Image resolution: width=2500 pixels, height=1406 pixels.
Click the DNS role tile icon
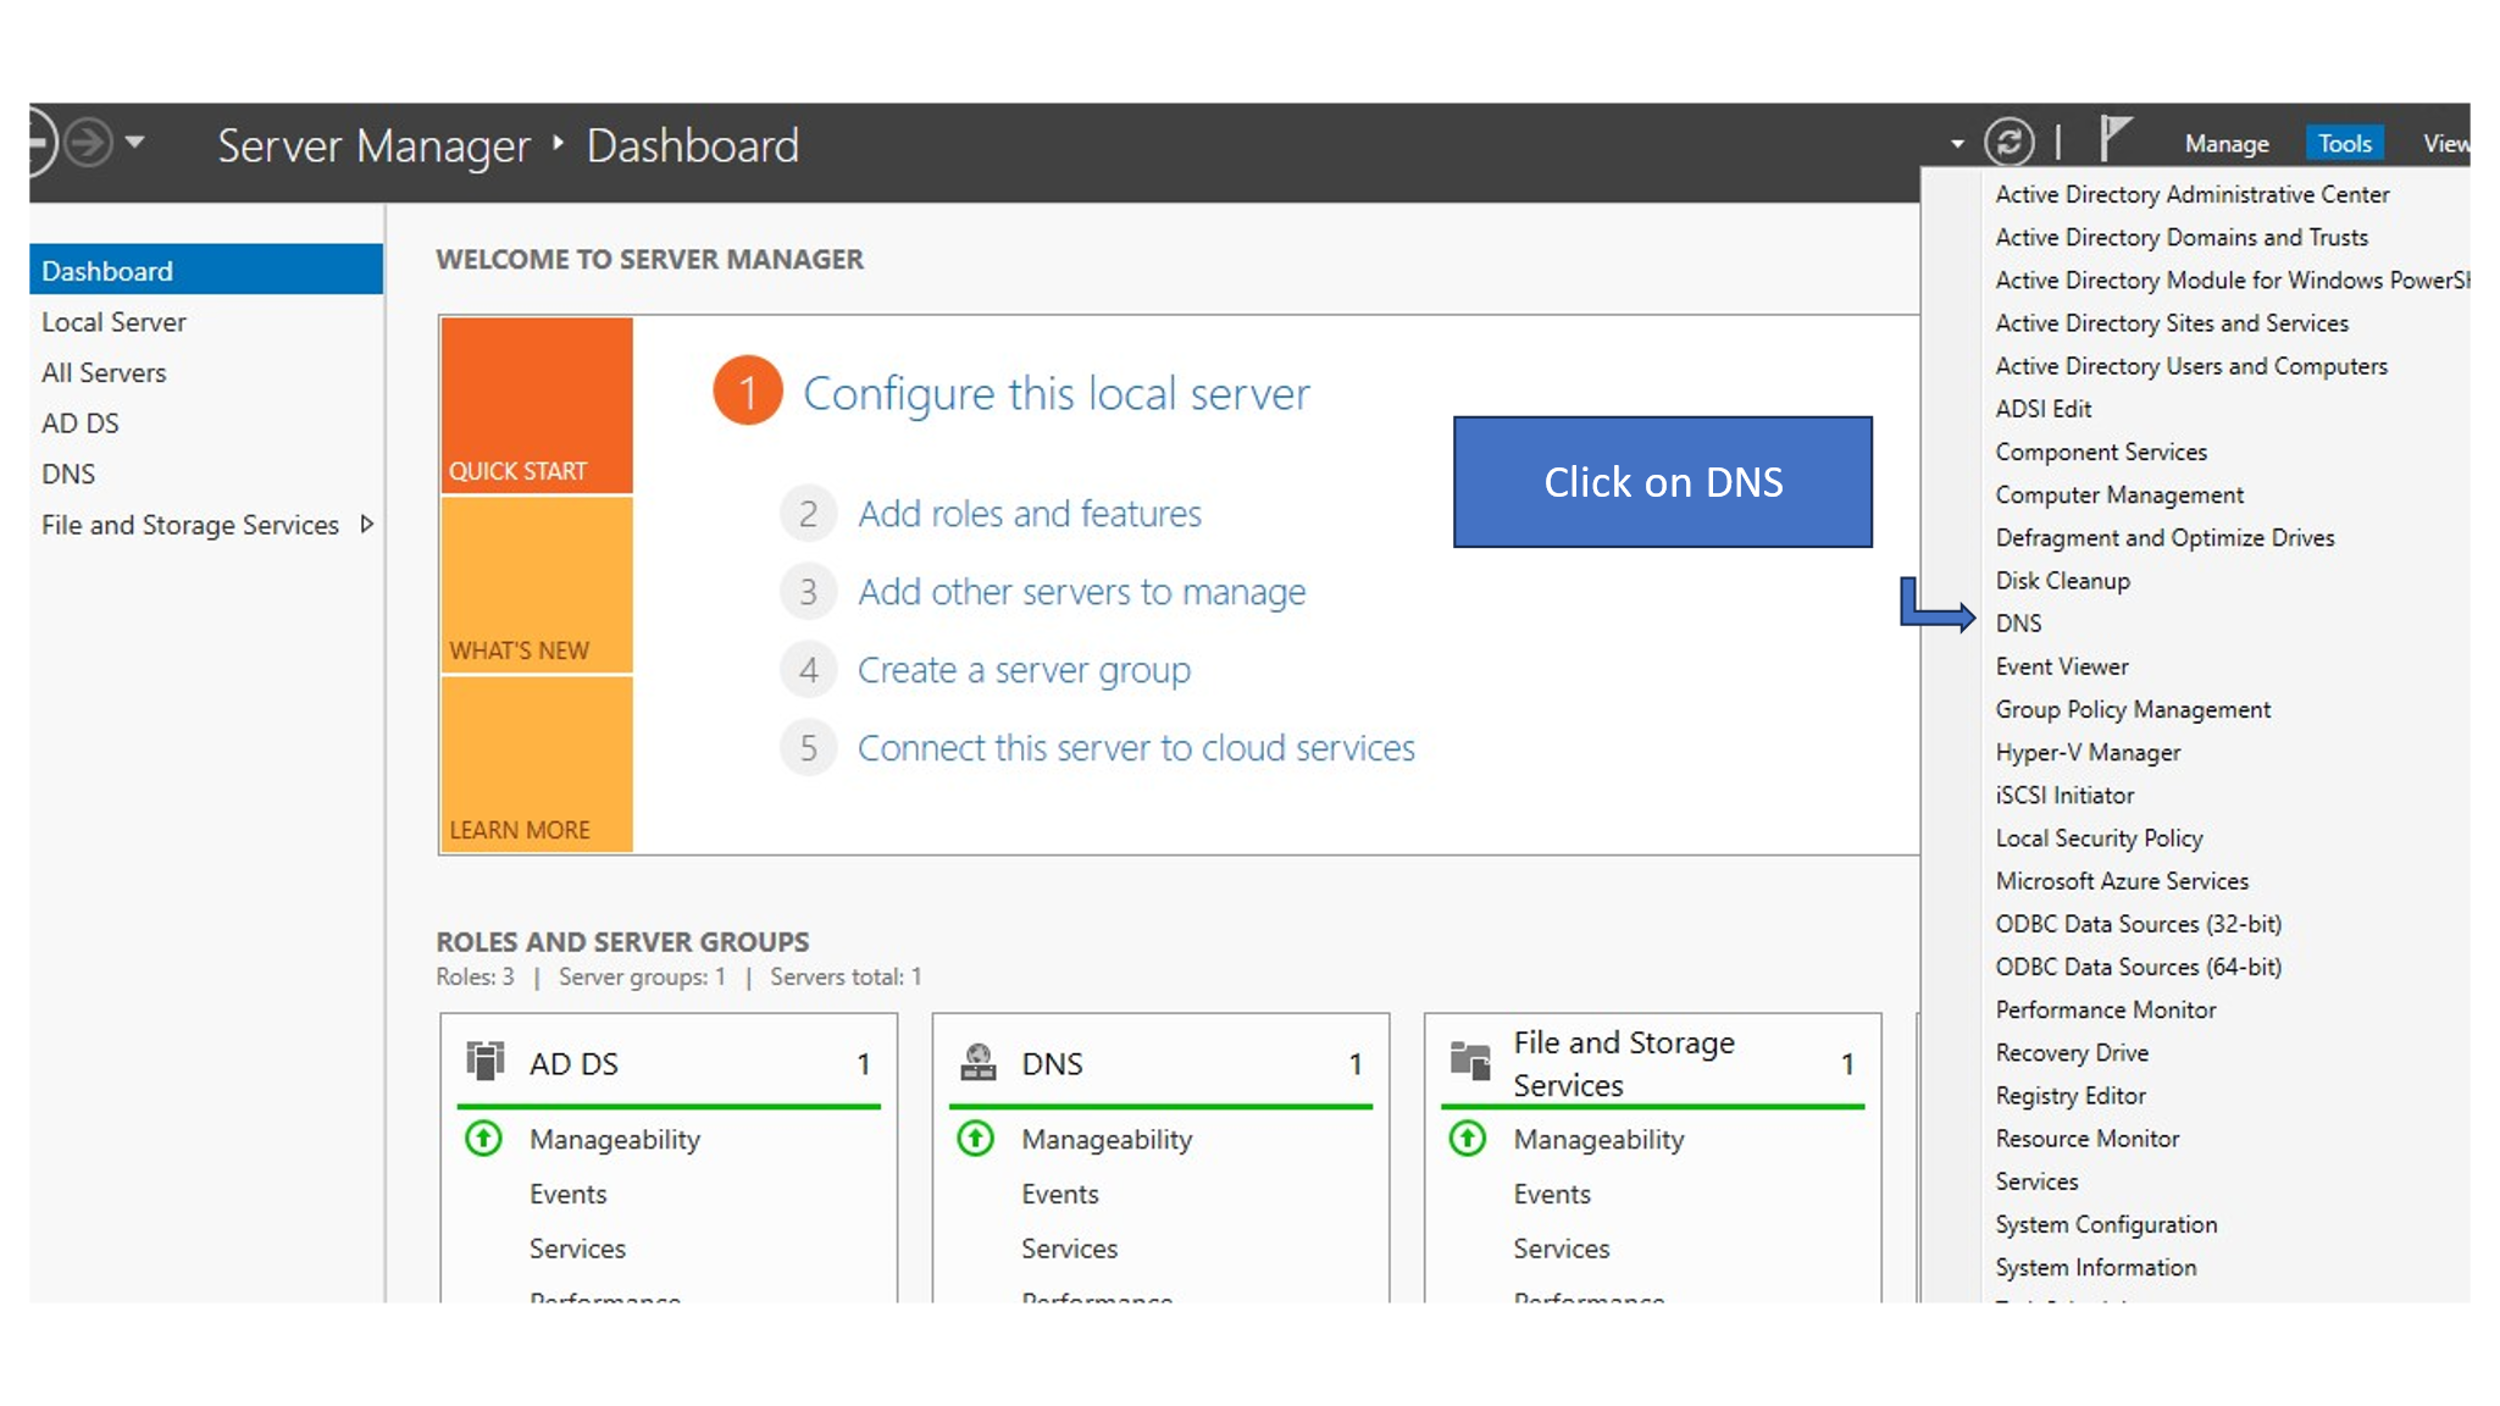(x=978, y=1061)
